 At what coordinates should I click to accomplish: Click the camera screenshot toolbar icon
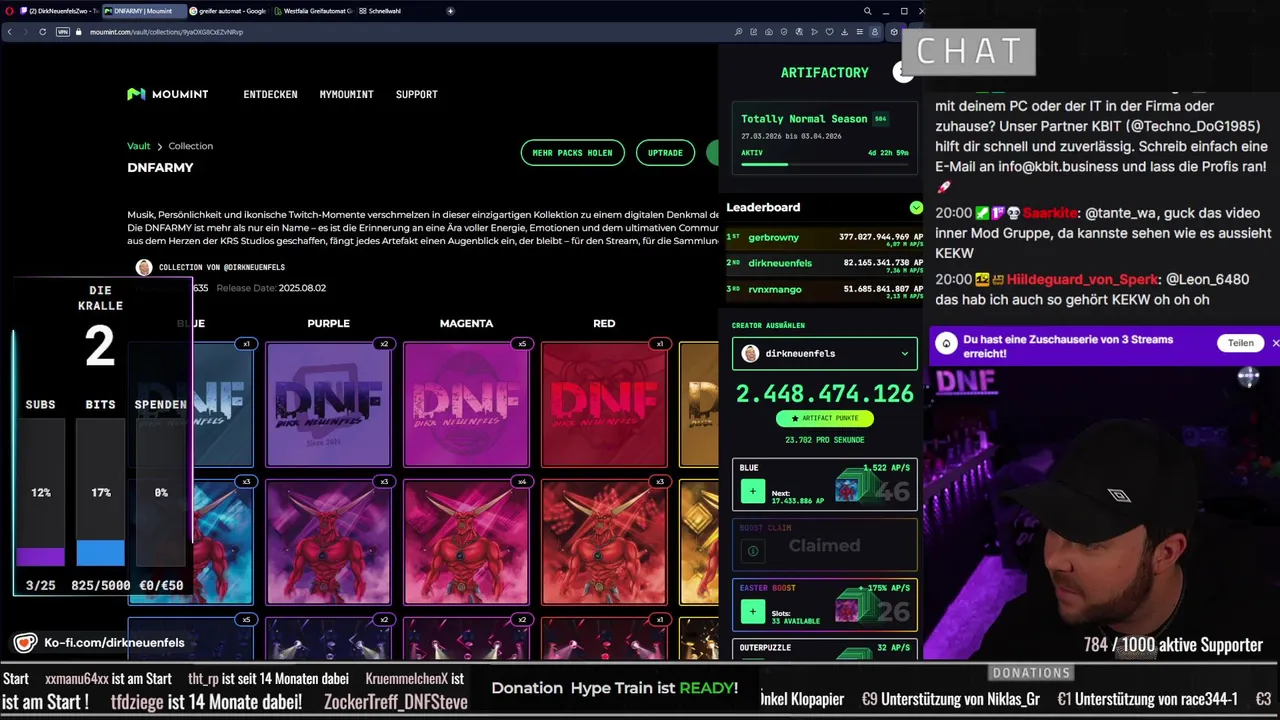769,32
